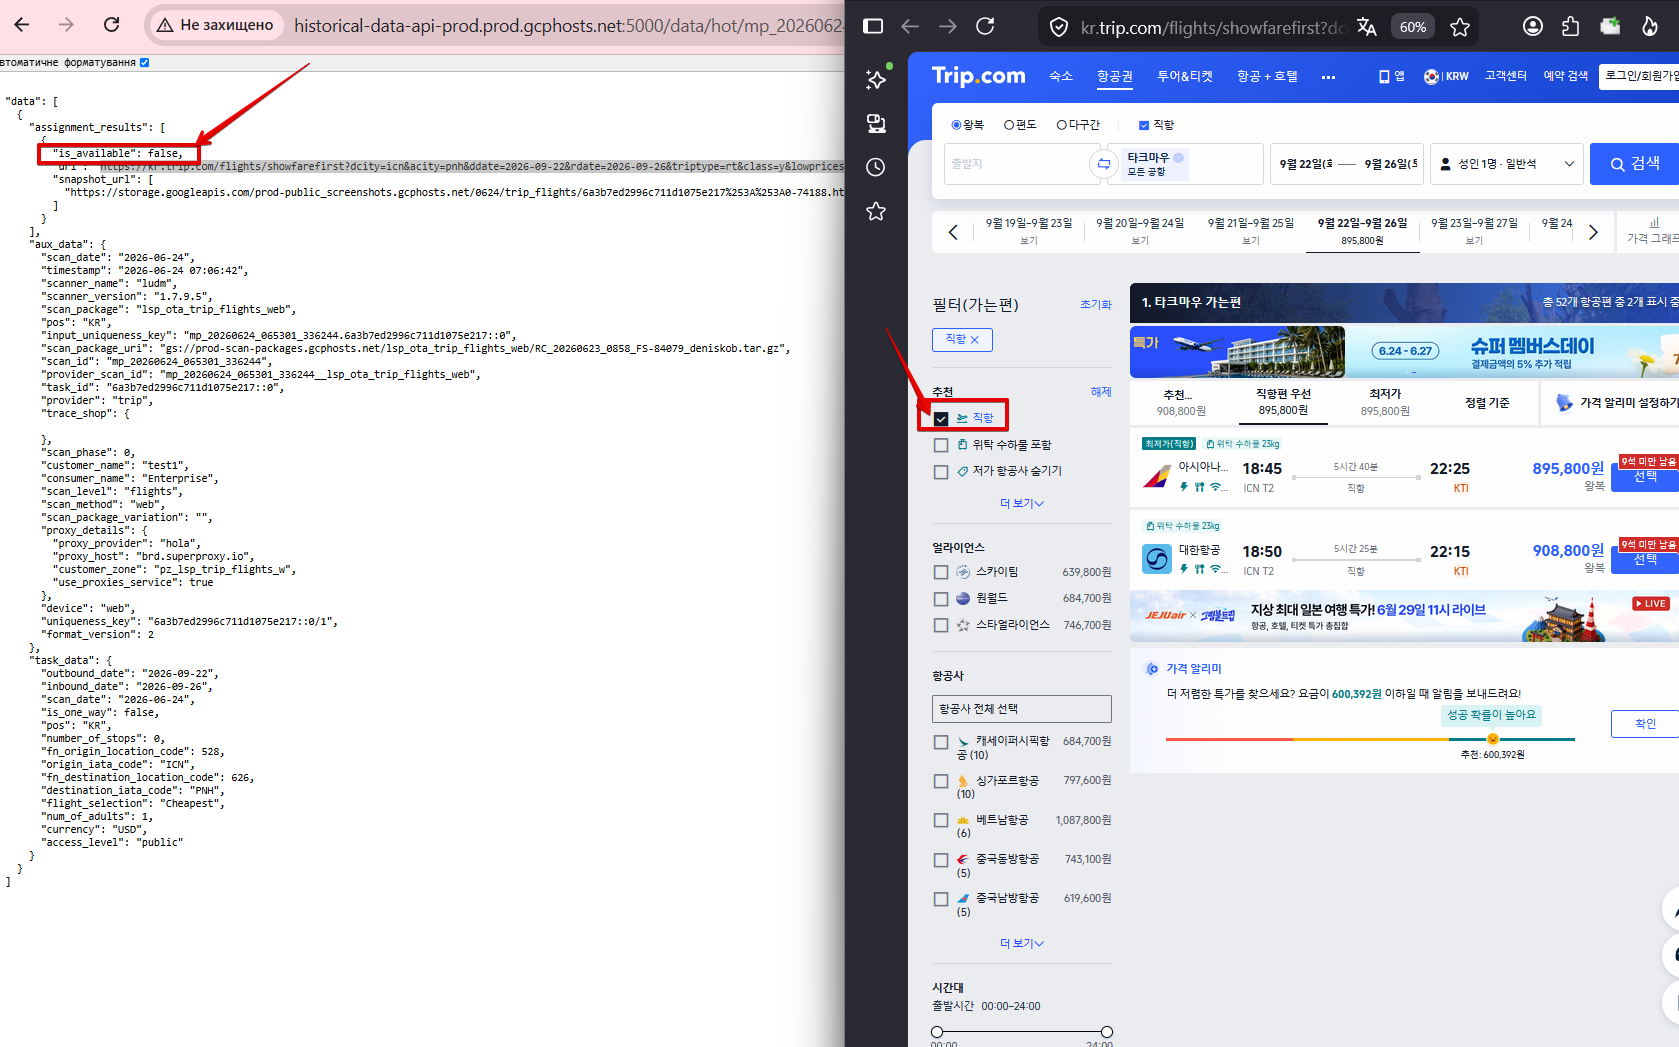Select the 다구간 multi-city radio button
Image resolution: width=1679 pixels, height=1047 pixels.
[1062, 125]
